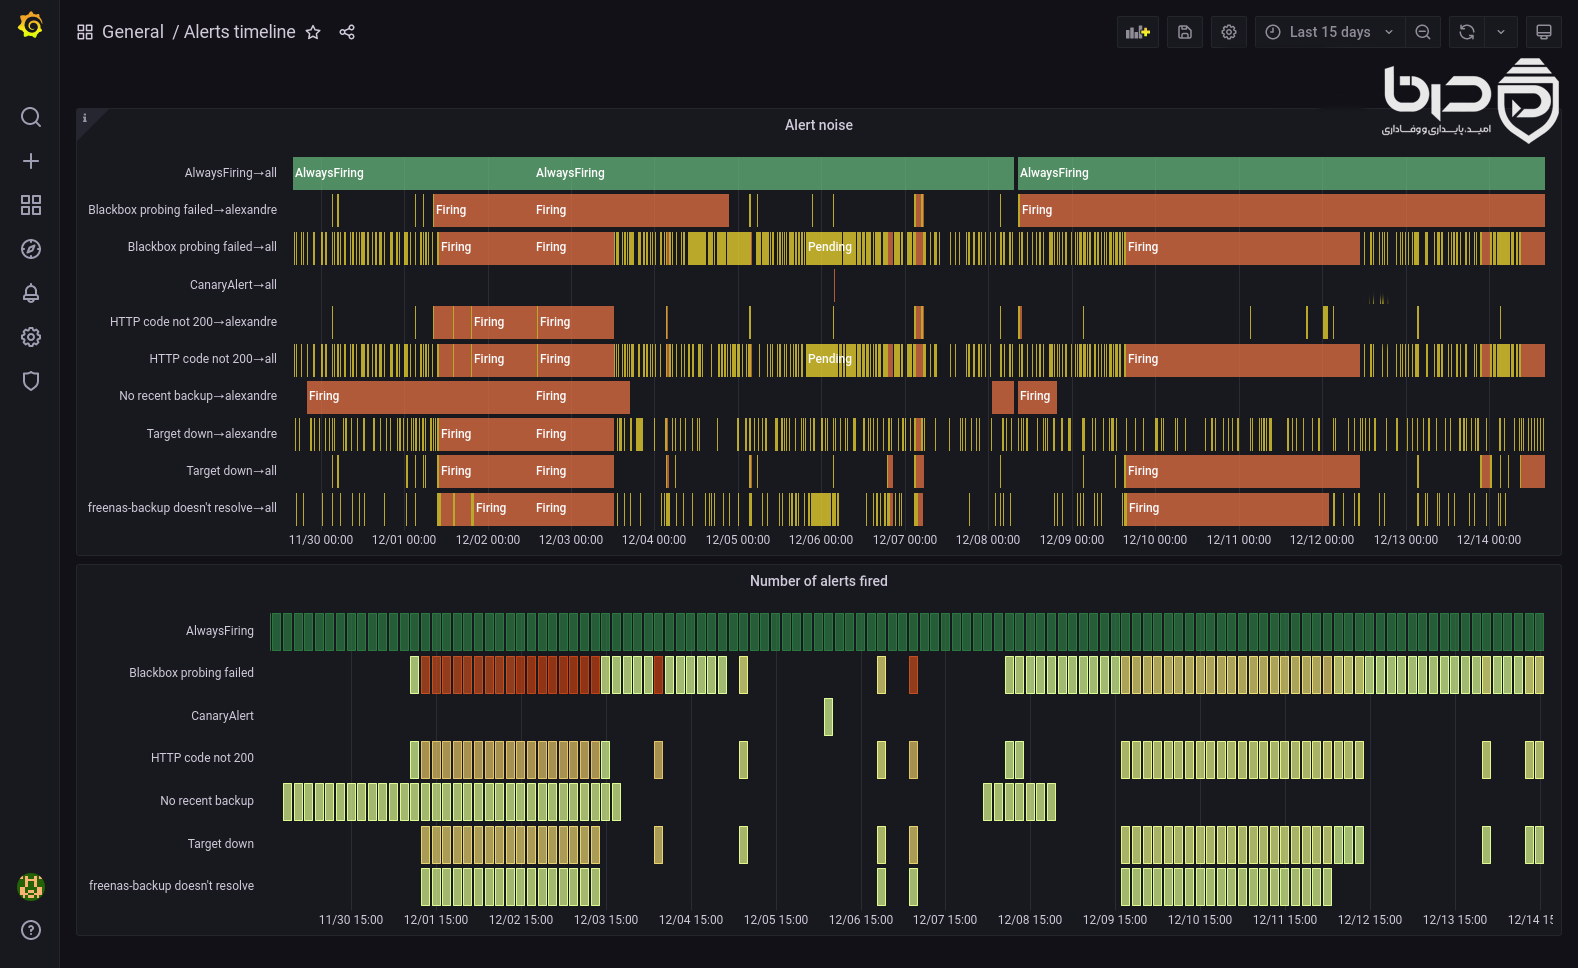This screenshot has width=1578, height=968.
Task: Click the CanaryAlert→all row label
Action: 233,285
